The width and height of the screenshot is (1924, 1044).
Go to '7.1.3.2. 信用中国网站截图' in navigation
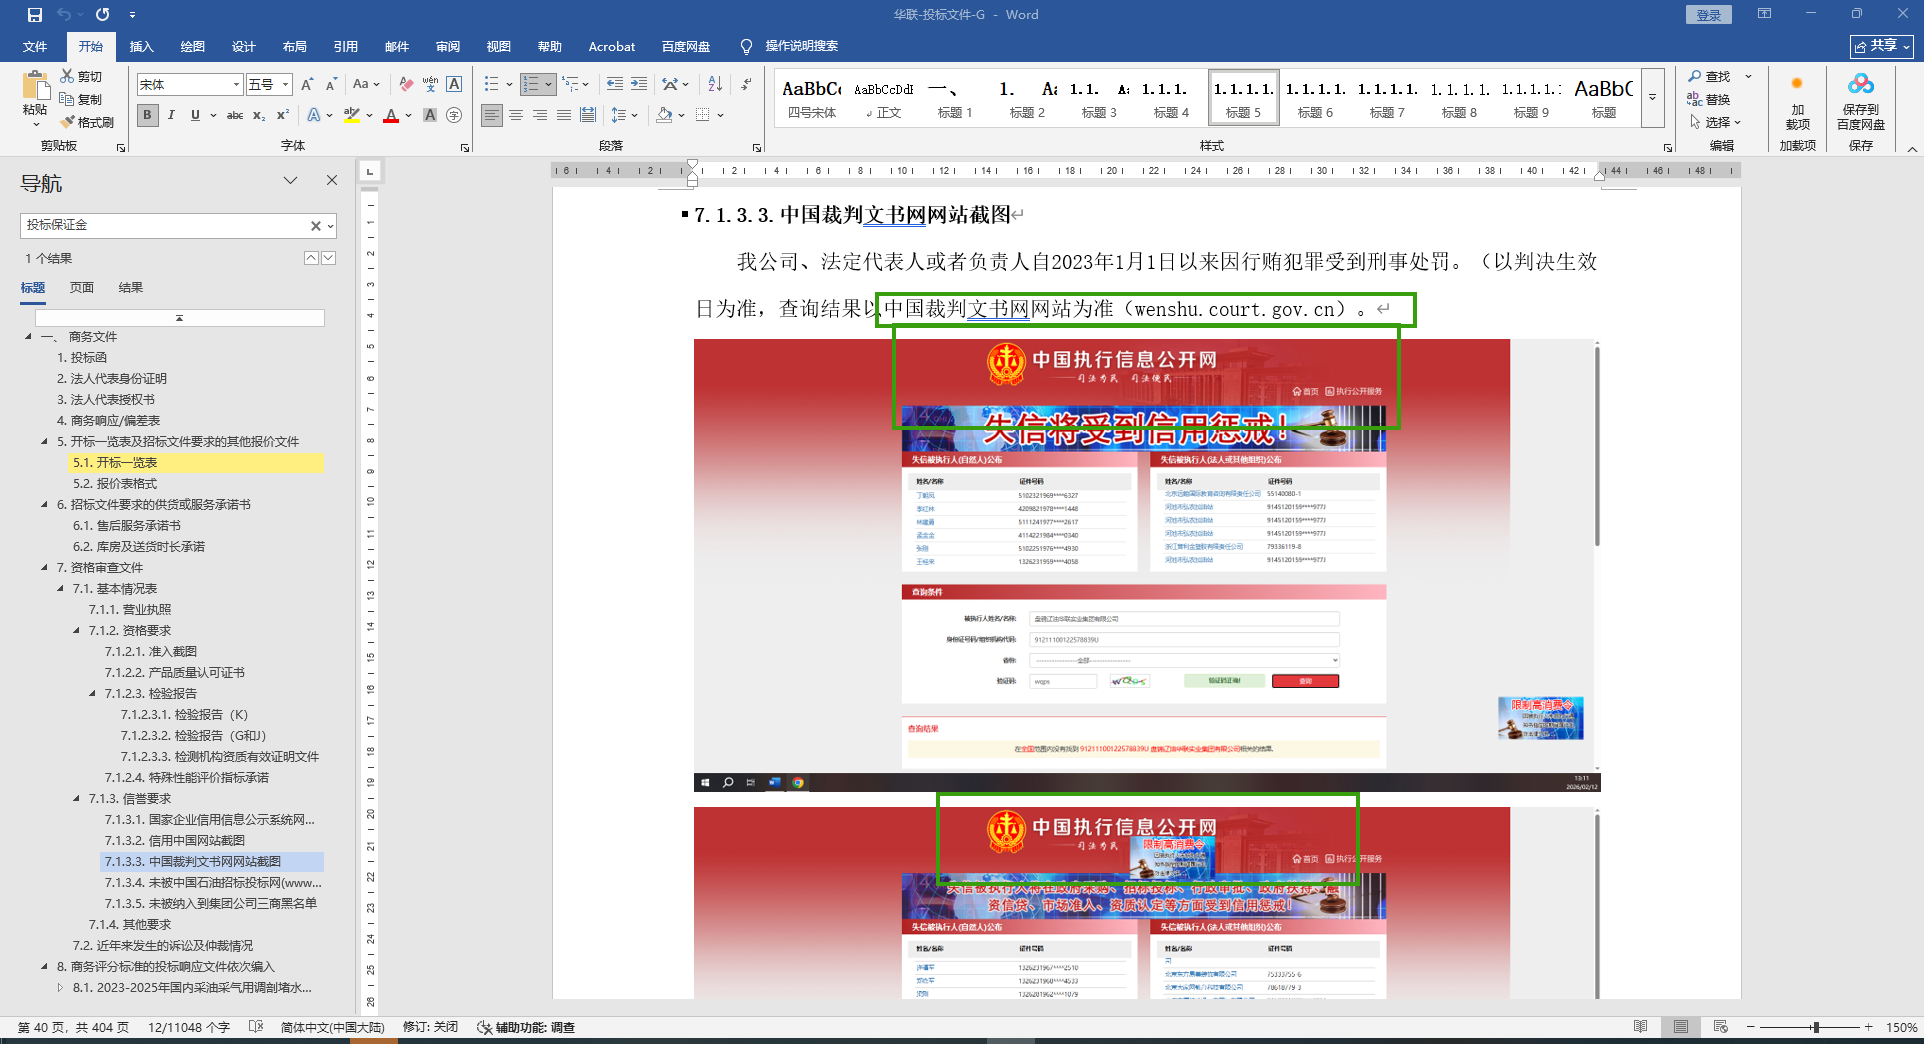[x=174, y=840]
